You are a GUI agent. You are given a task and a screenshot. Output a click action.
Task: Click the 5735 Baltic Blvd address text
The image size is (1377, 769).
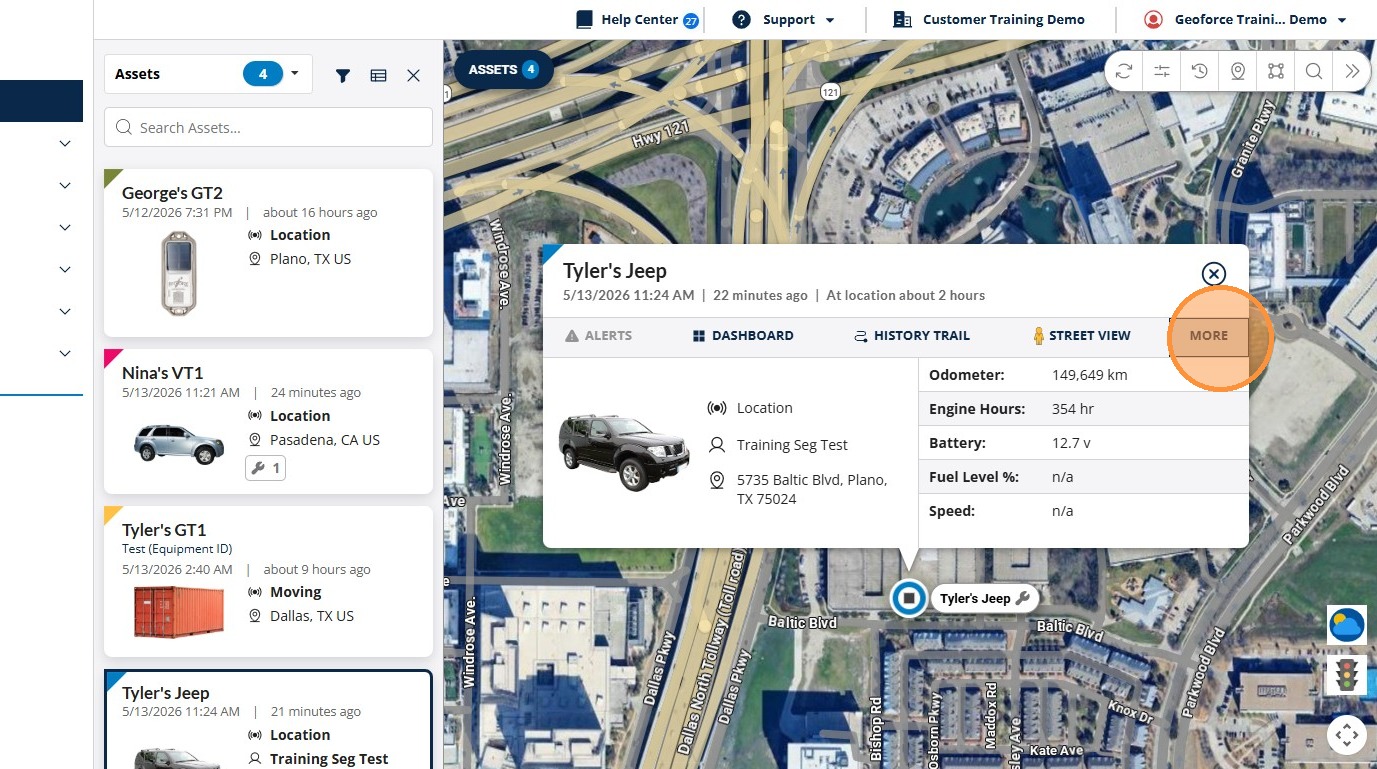point(812,489)
